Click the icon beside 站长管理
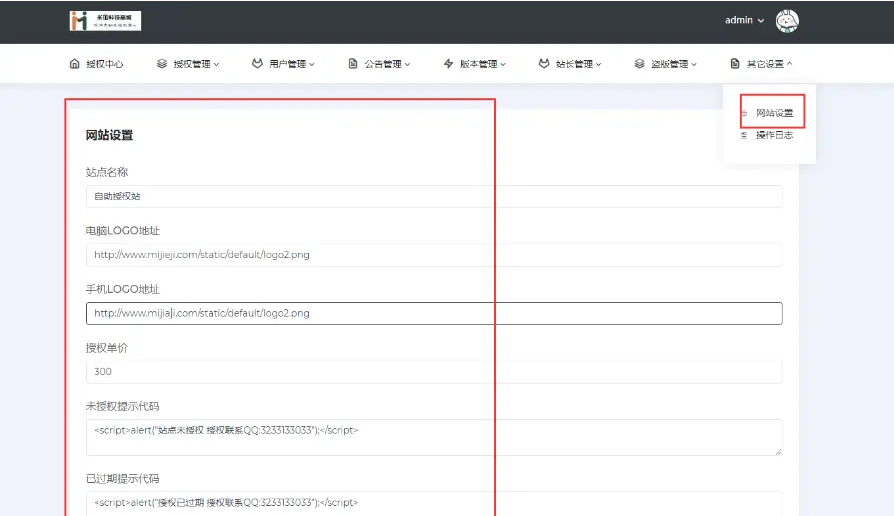Screen dimensions: 894x516 tap(544, 63)
